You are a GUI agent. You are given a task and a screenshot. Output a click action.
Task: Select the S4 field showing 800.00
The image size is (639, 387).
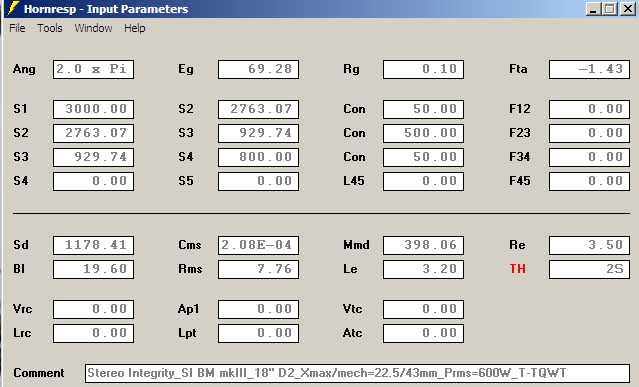click(258, 157)
